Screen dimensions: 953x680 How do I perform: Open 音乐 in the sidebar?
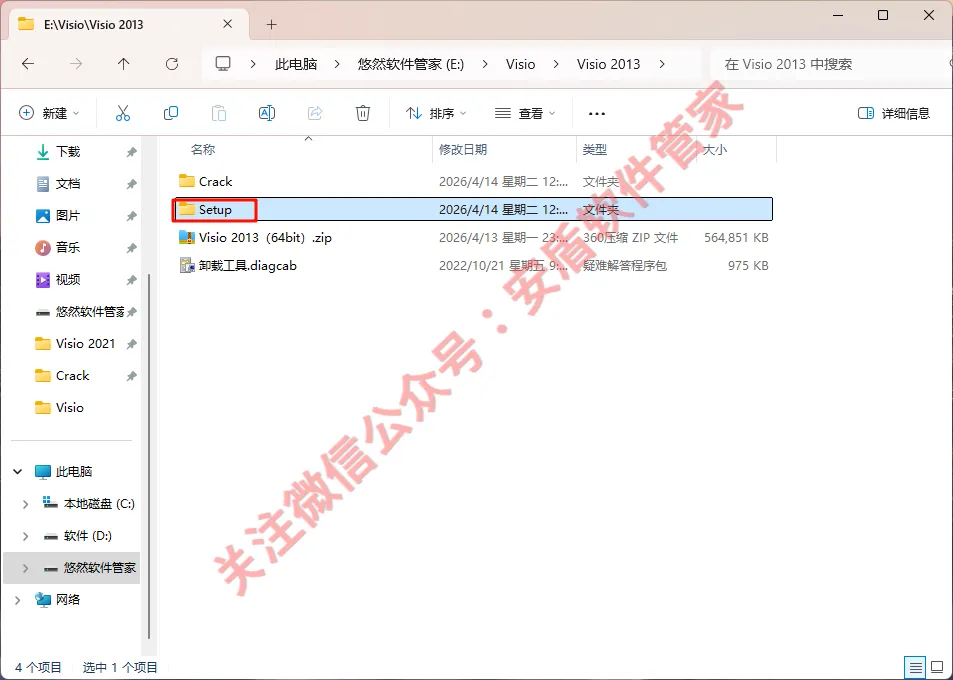(68, 247)
